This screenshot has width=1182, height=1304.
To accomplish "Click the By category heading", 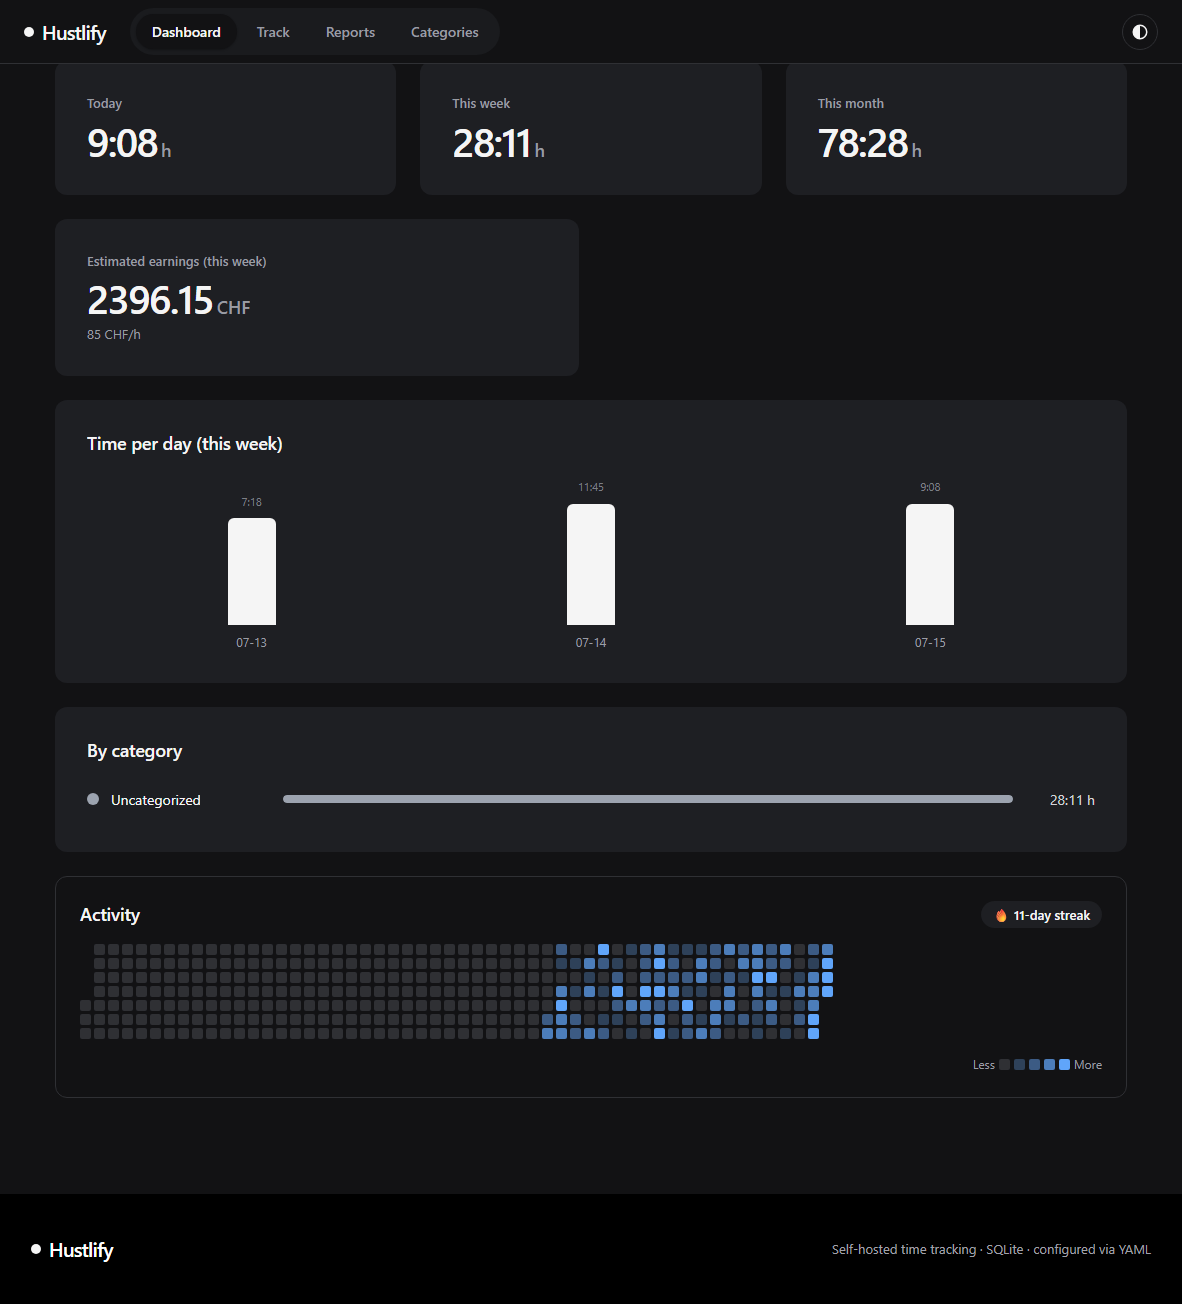I will click(135, 751).
